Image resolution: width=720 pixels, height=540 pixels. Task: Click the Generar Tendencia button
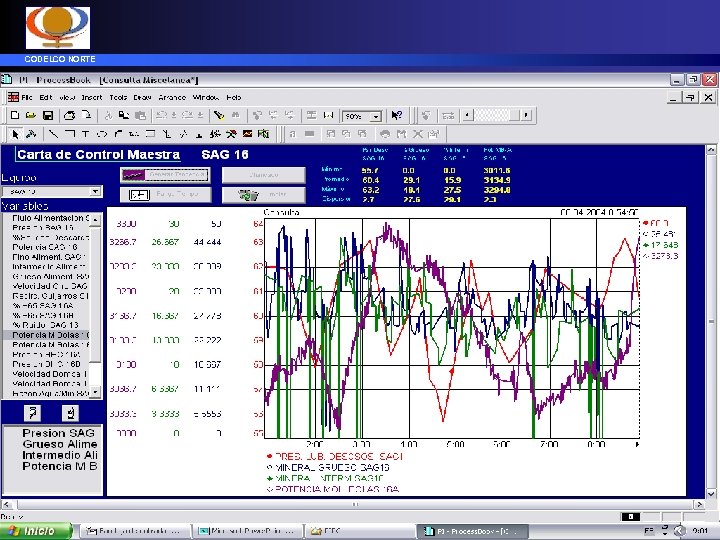(165, 175)
